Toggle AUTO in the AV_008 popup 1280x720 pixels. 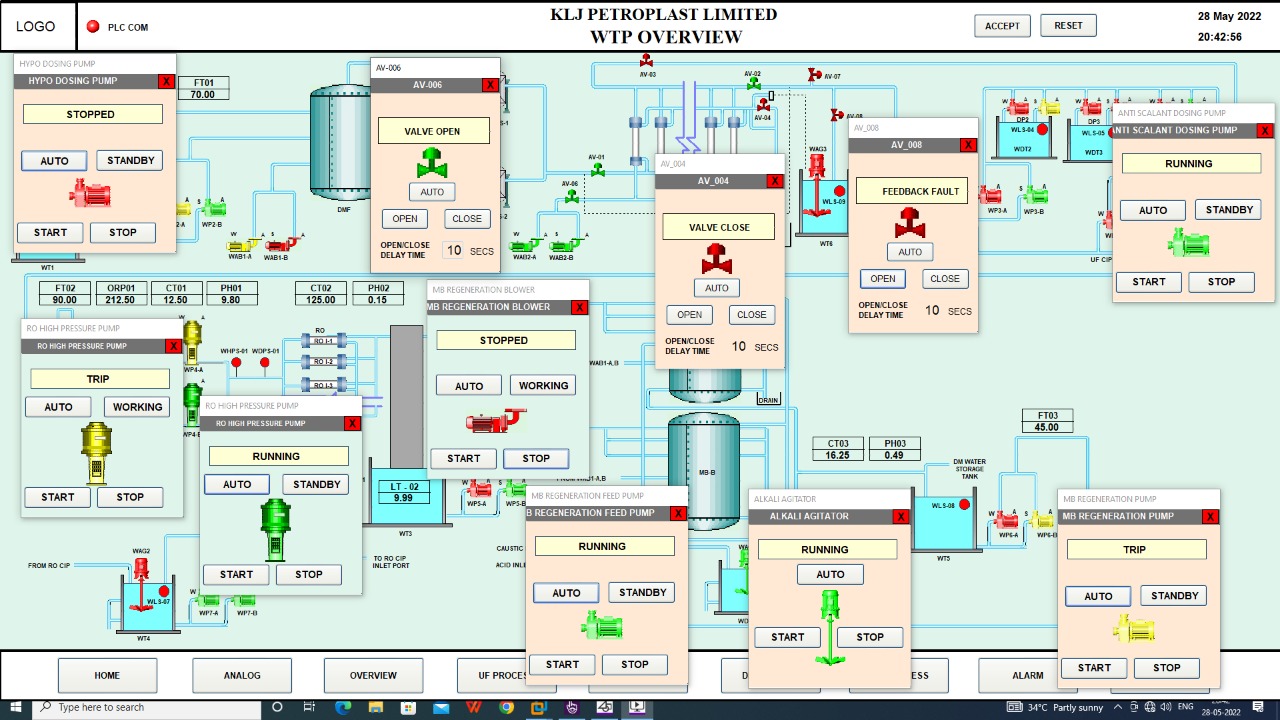[x=910, y=252]
